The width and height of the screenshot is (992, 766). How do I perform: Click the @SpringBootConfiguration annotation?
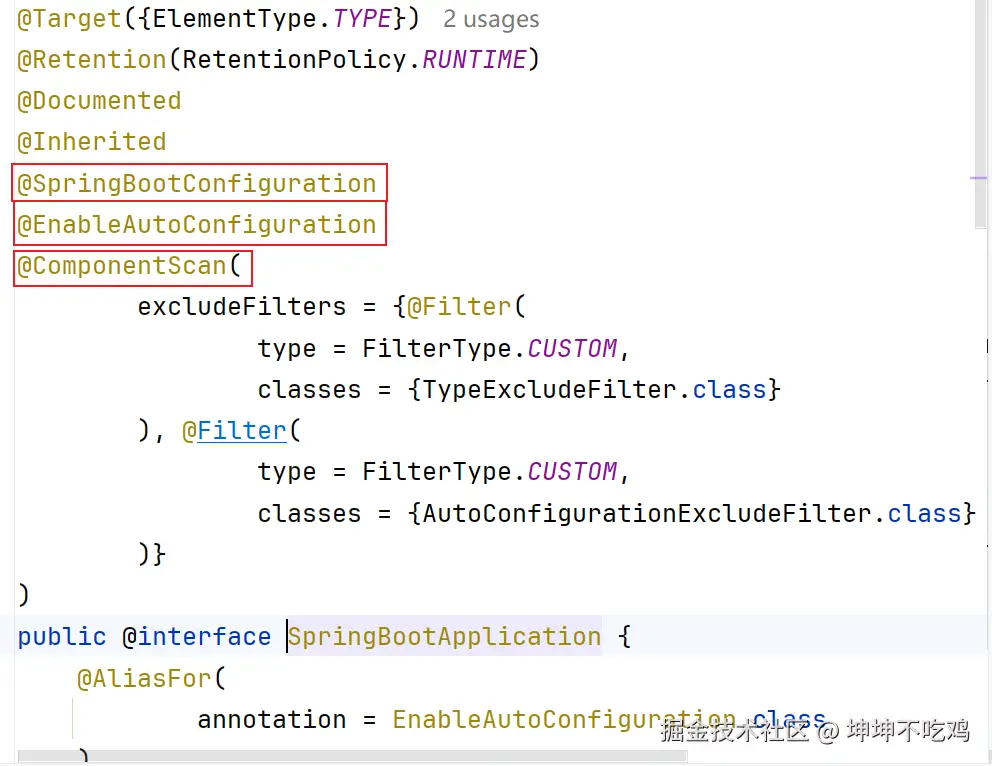(x=197, y=183)
